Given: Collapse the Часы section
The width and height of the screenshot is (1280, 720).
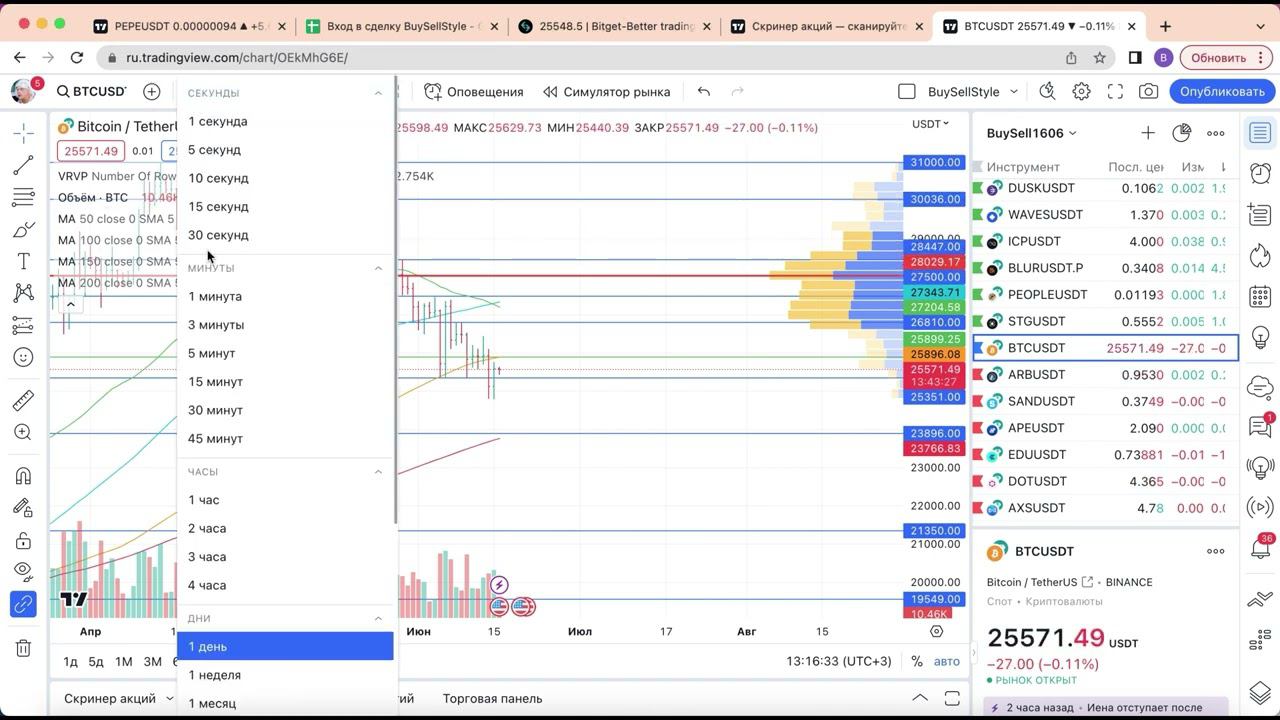Looking at the screenshot, I should 378,471.
